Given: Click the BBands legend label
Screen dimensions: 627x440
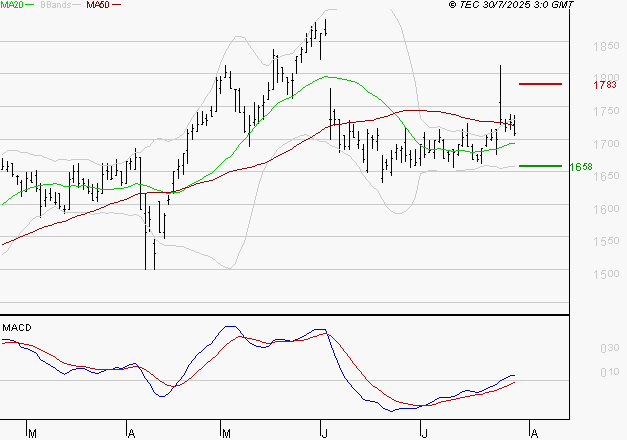Looking at the screenshot, I should 56,5.
